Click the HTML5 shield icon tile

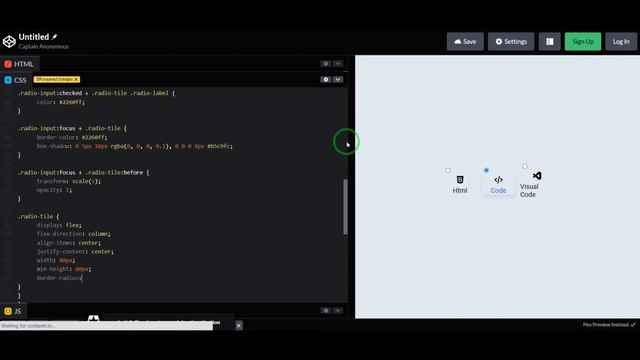(x=460, y=180)
